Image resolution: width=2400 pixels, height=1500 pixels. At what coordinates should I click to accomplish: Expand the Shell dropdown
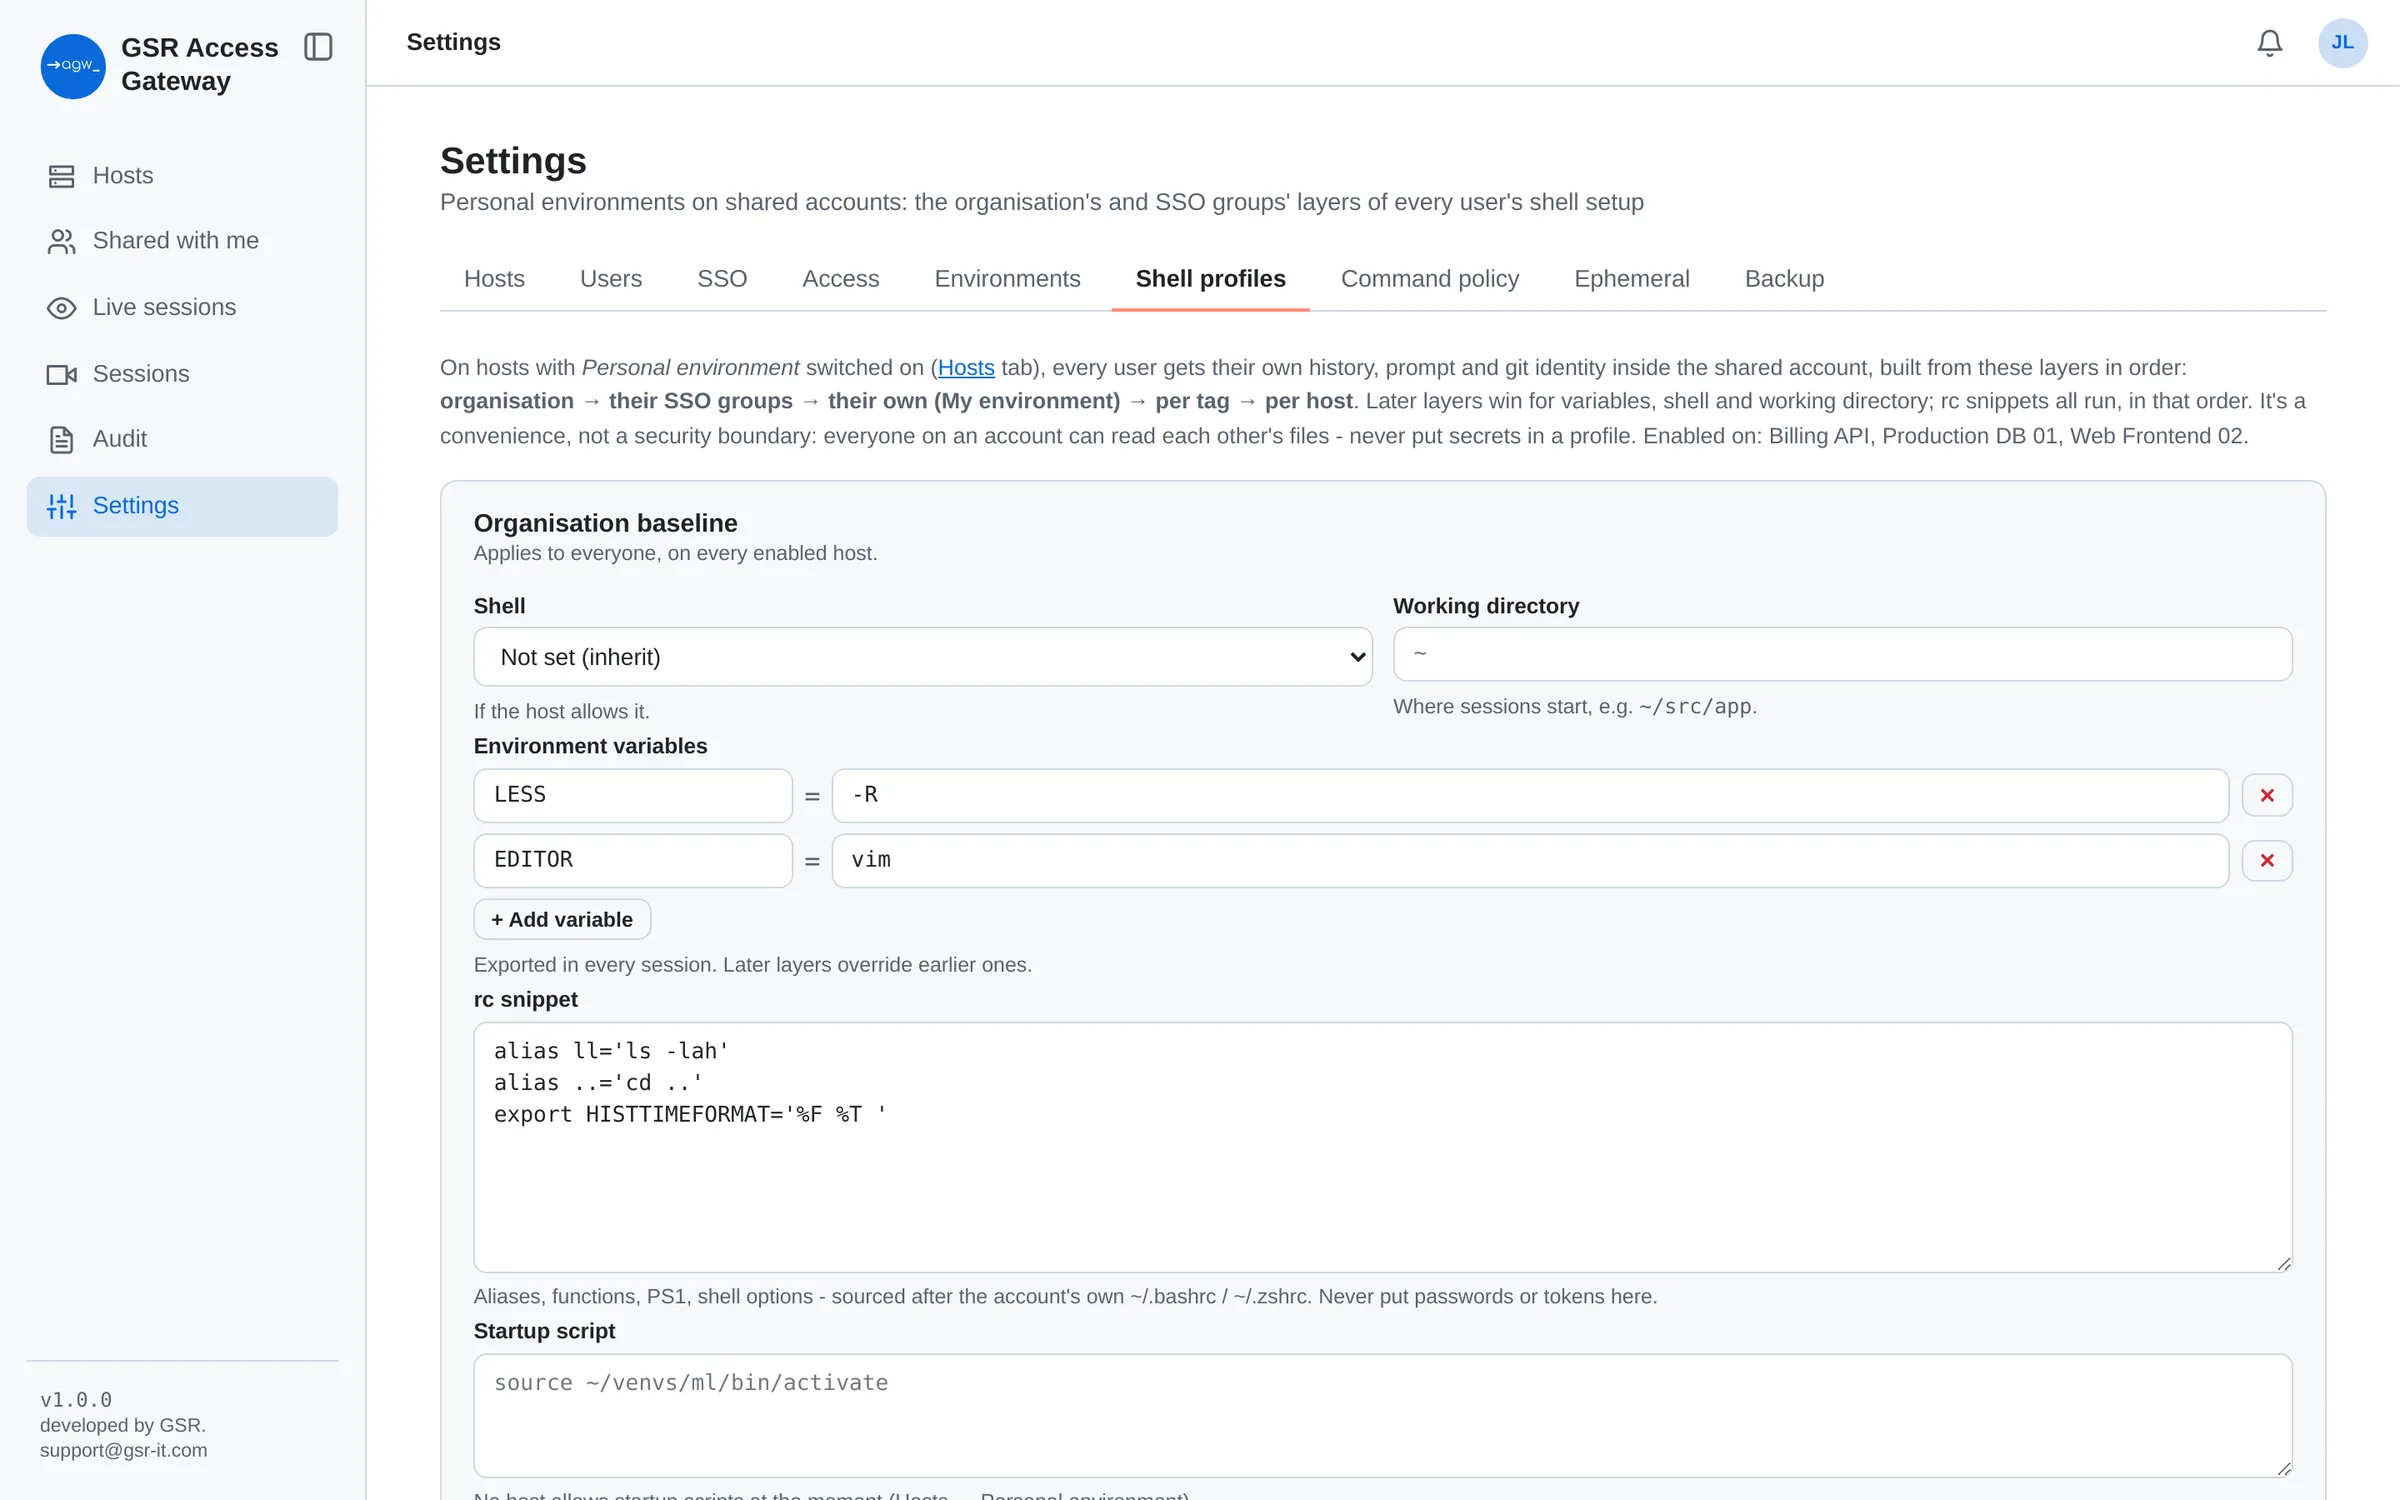(x=922, y=657)
